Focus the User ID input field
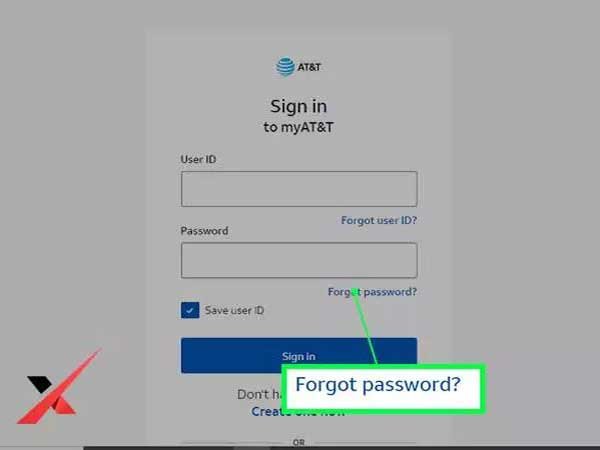 tap(299, 189)
